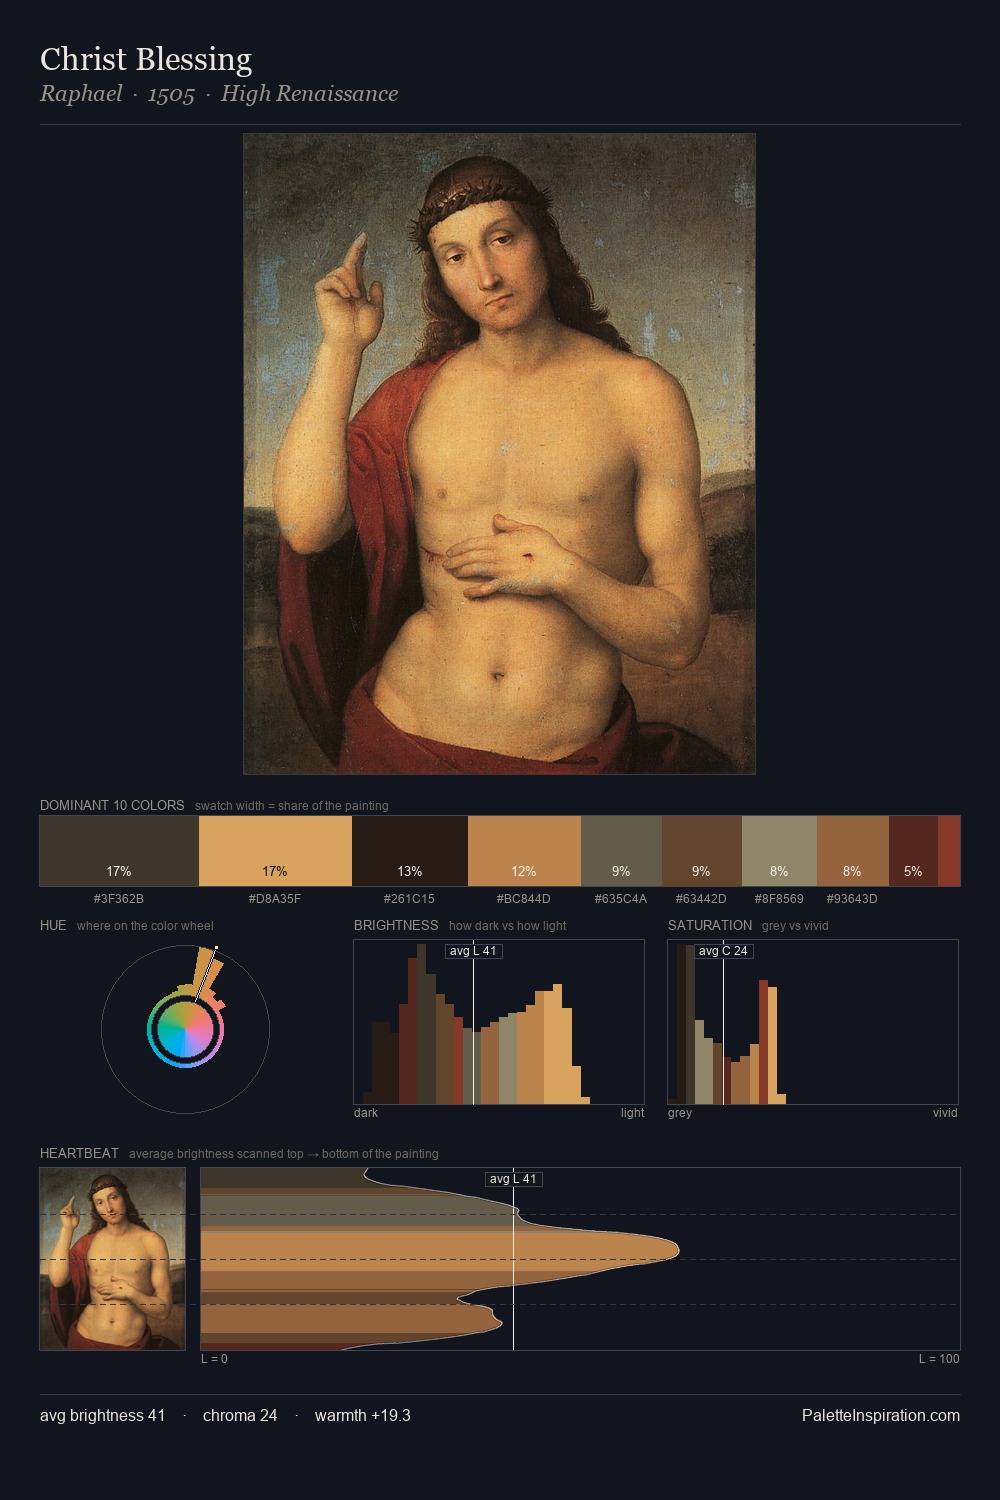The height and width of the screenshot is (1500, 1000).
Task: Click 'grey vs vivid' caption
Action: tap(795, 926)
